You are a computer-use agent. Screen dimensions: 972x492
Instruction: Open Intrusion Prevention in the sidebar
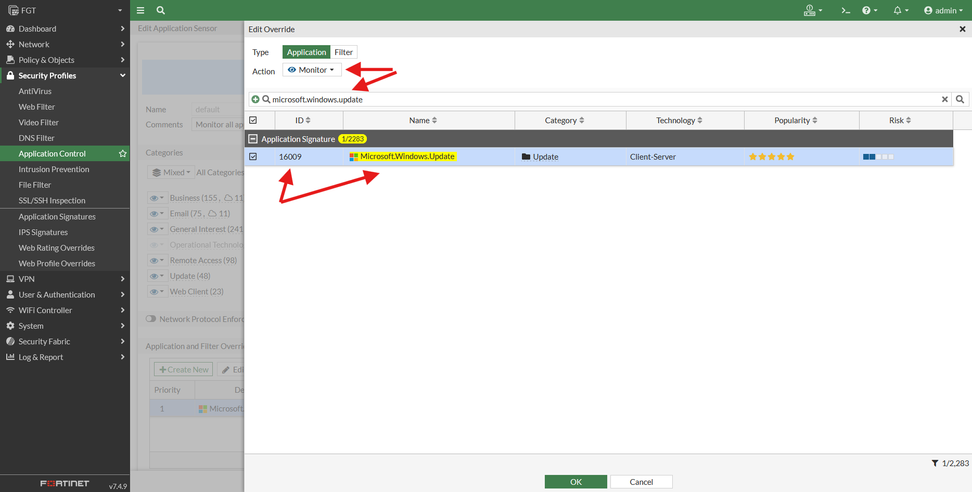point(54,169)
